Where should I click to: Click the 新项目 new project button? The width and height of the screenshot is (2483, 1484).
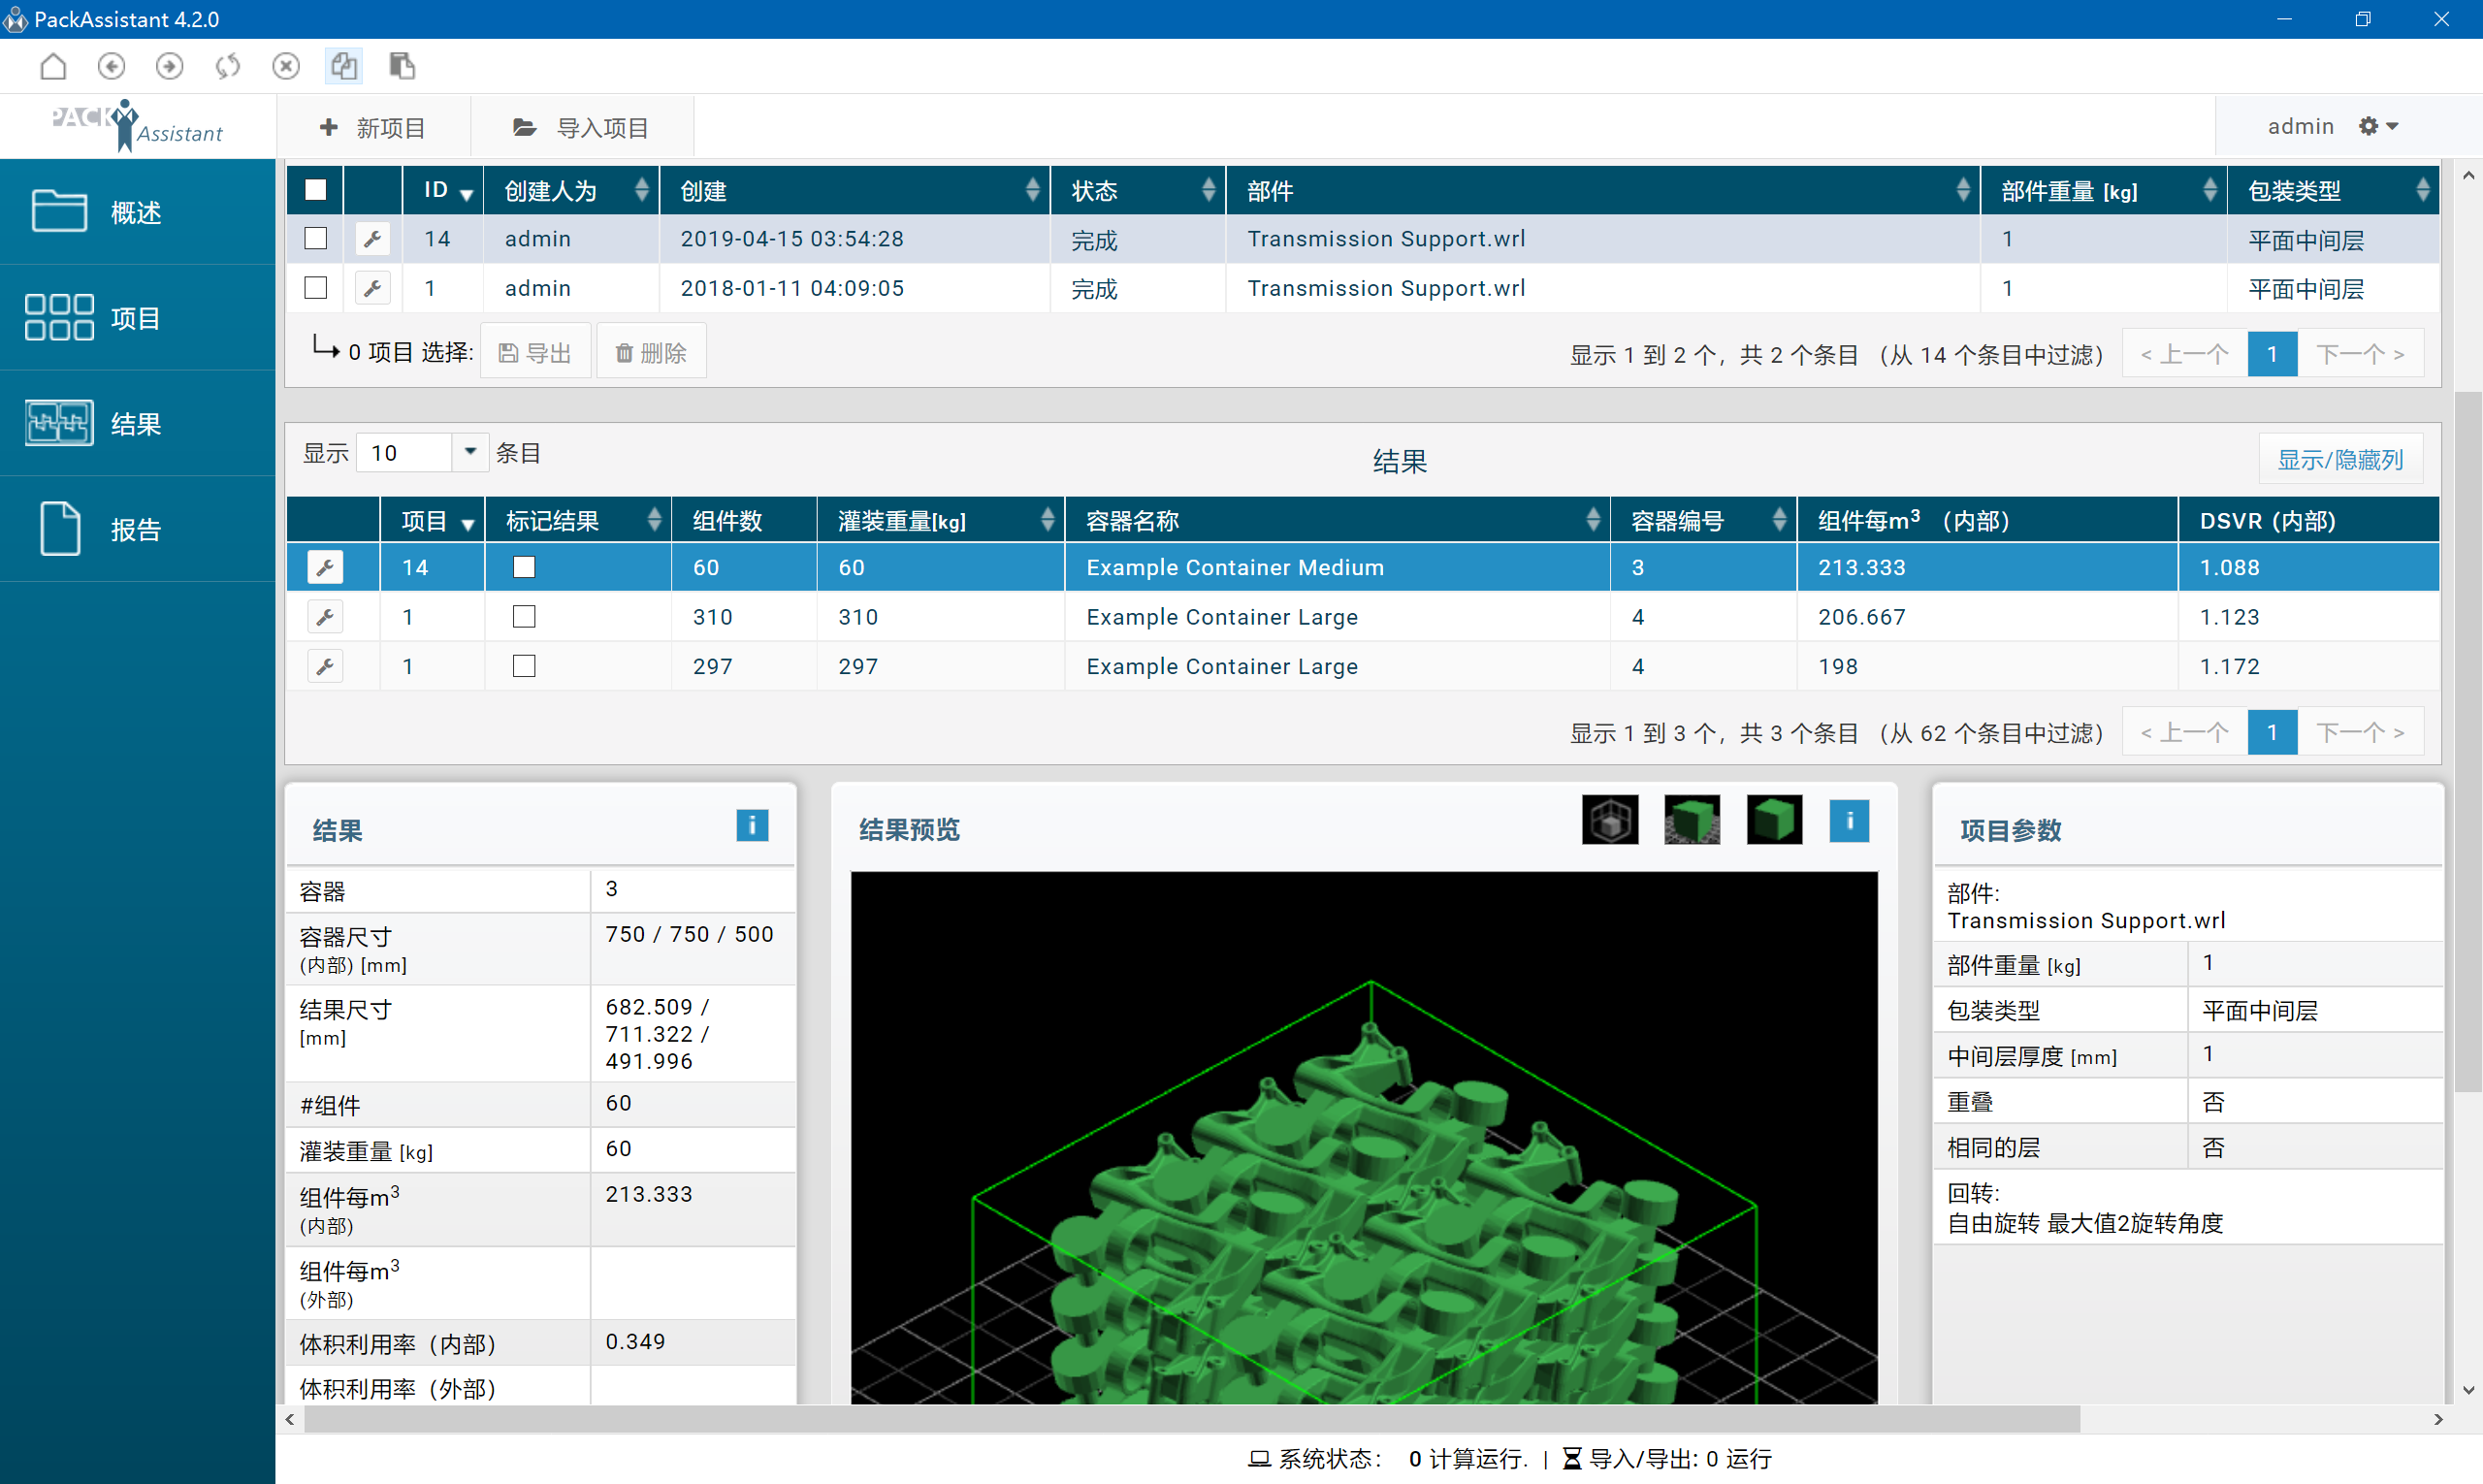click(x=372, y=127)
